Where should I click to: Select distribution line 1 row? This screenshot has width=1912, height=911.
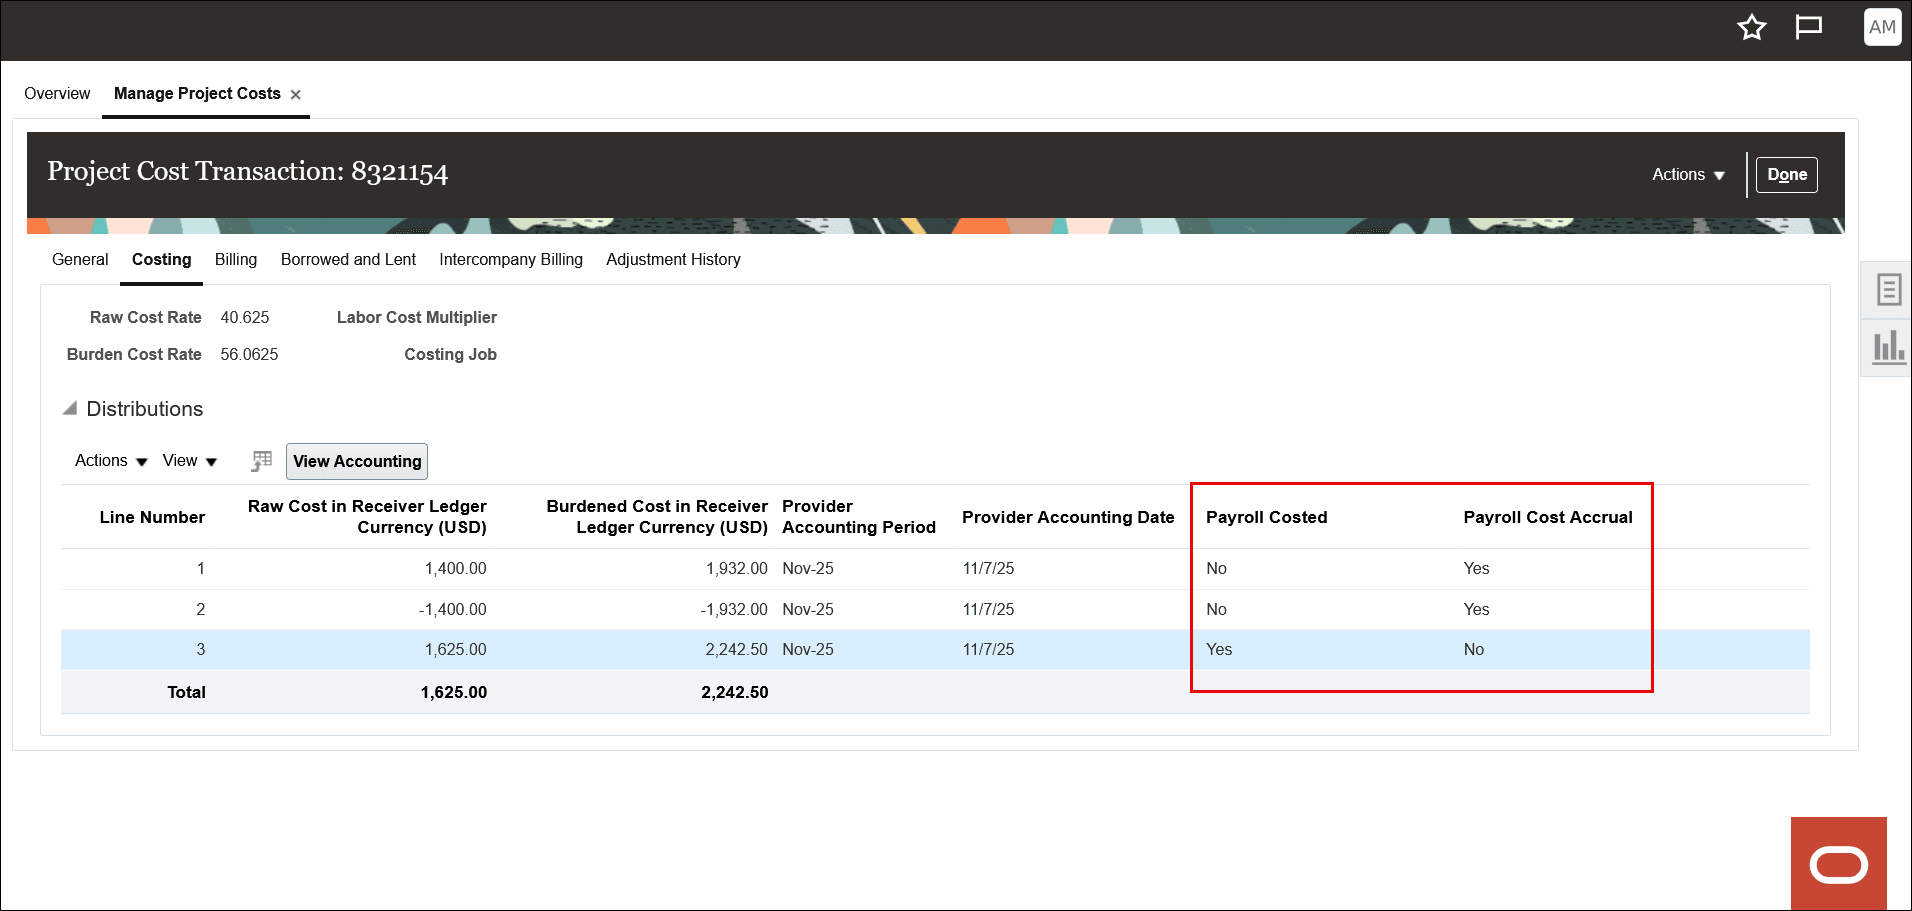point(600,568)
